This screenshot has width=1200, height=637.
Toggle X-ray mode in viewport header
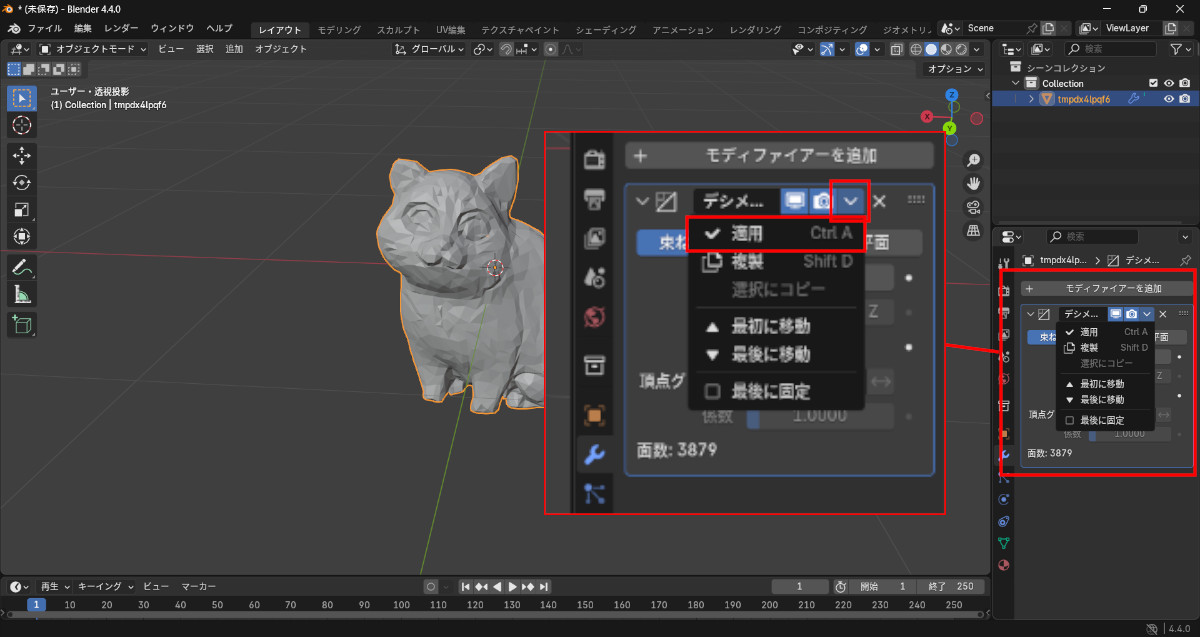click(x=897, y=49)
